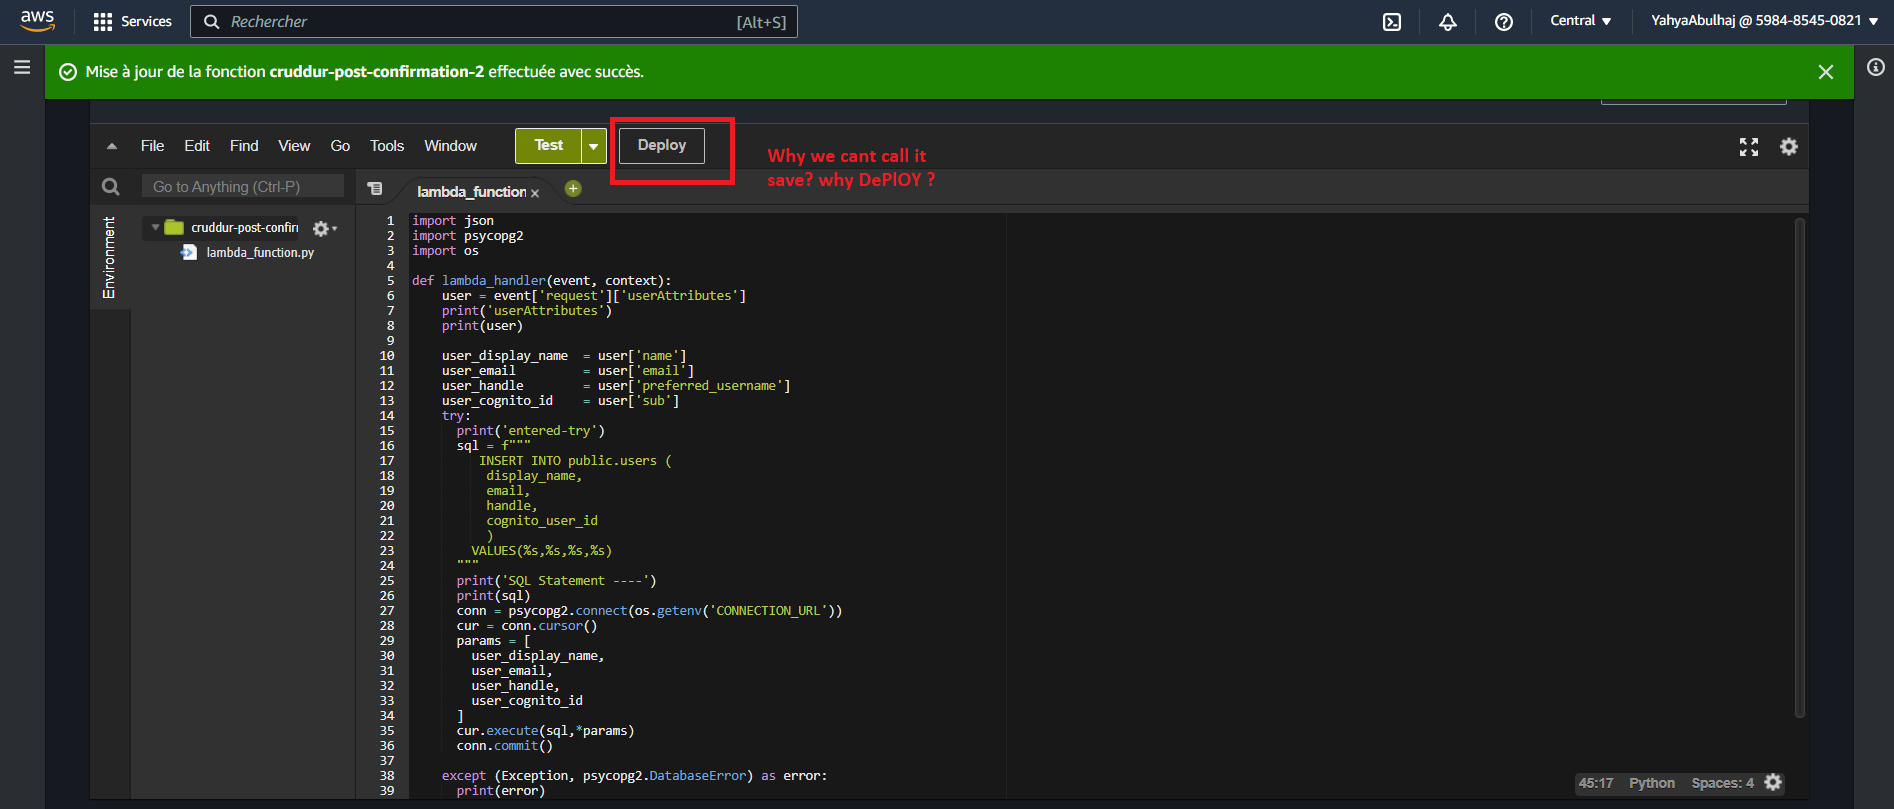Open the status bar settings gear
Image resolution: width=1894 pixels, height=809 pixels.
pyautogui.click(x=1773, y=782)
